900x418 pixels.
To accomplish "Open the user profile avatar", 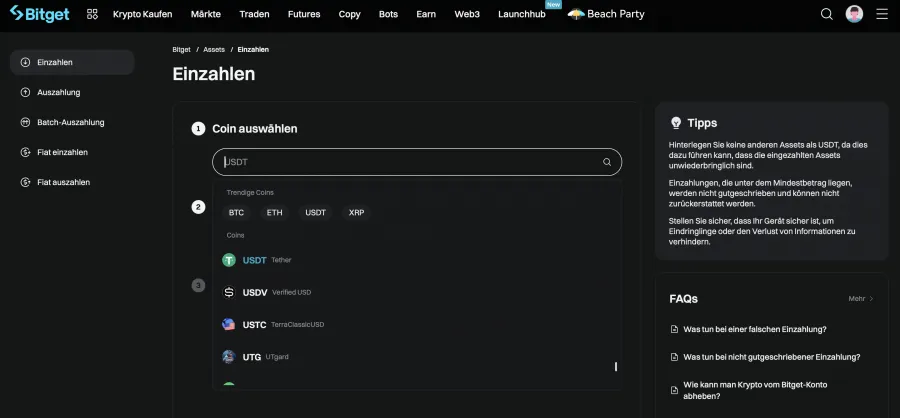I will coord(854,14).
